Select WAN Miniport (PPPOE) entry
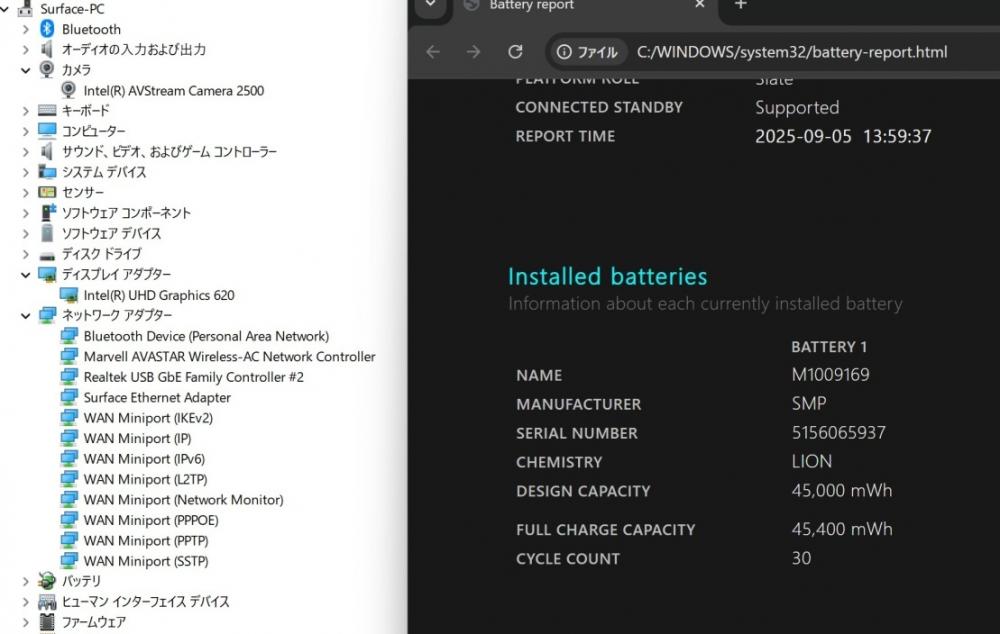1000x634 pixels. (x=150, y=520)
